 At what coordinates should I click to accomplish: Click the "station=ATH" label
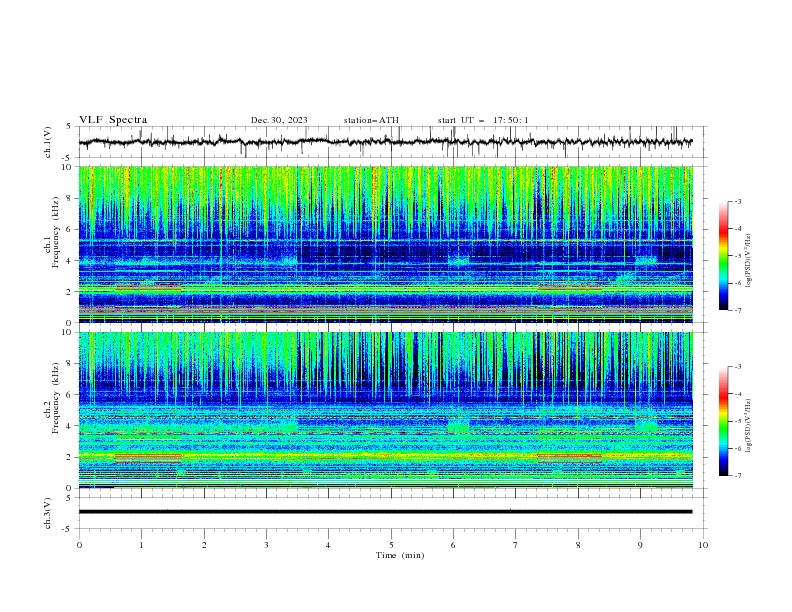click(371, 120)
